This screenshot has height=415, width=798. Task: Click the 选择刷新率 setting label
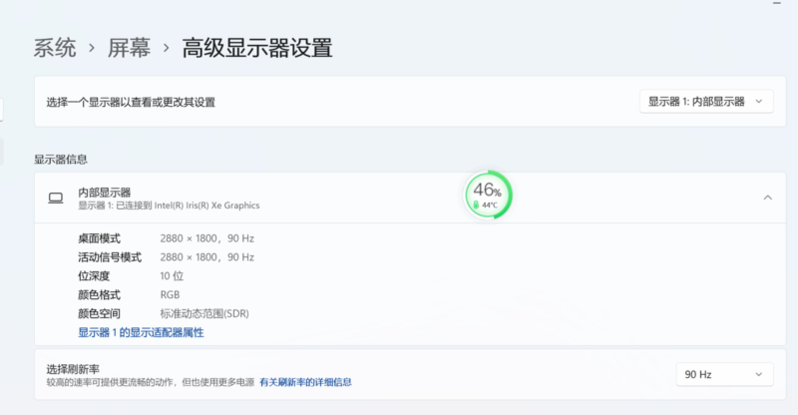[73, 368]
